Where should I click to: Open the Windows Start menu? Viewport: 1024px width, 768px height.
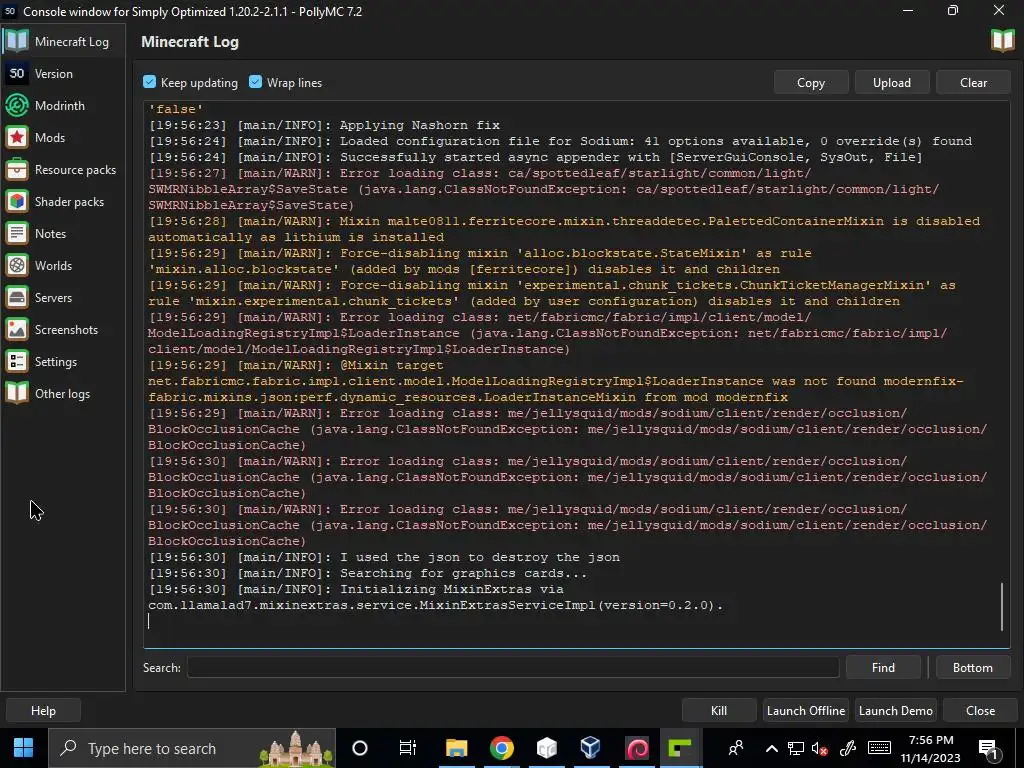(24, 748)
